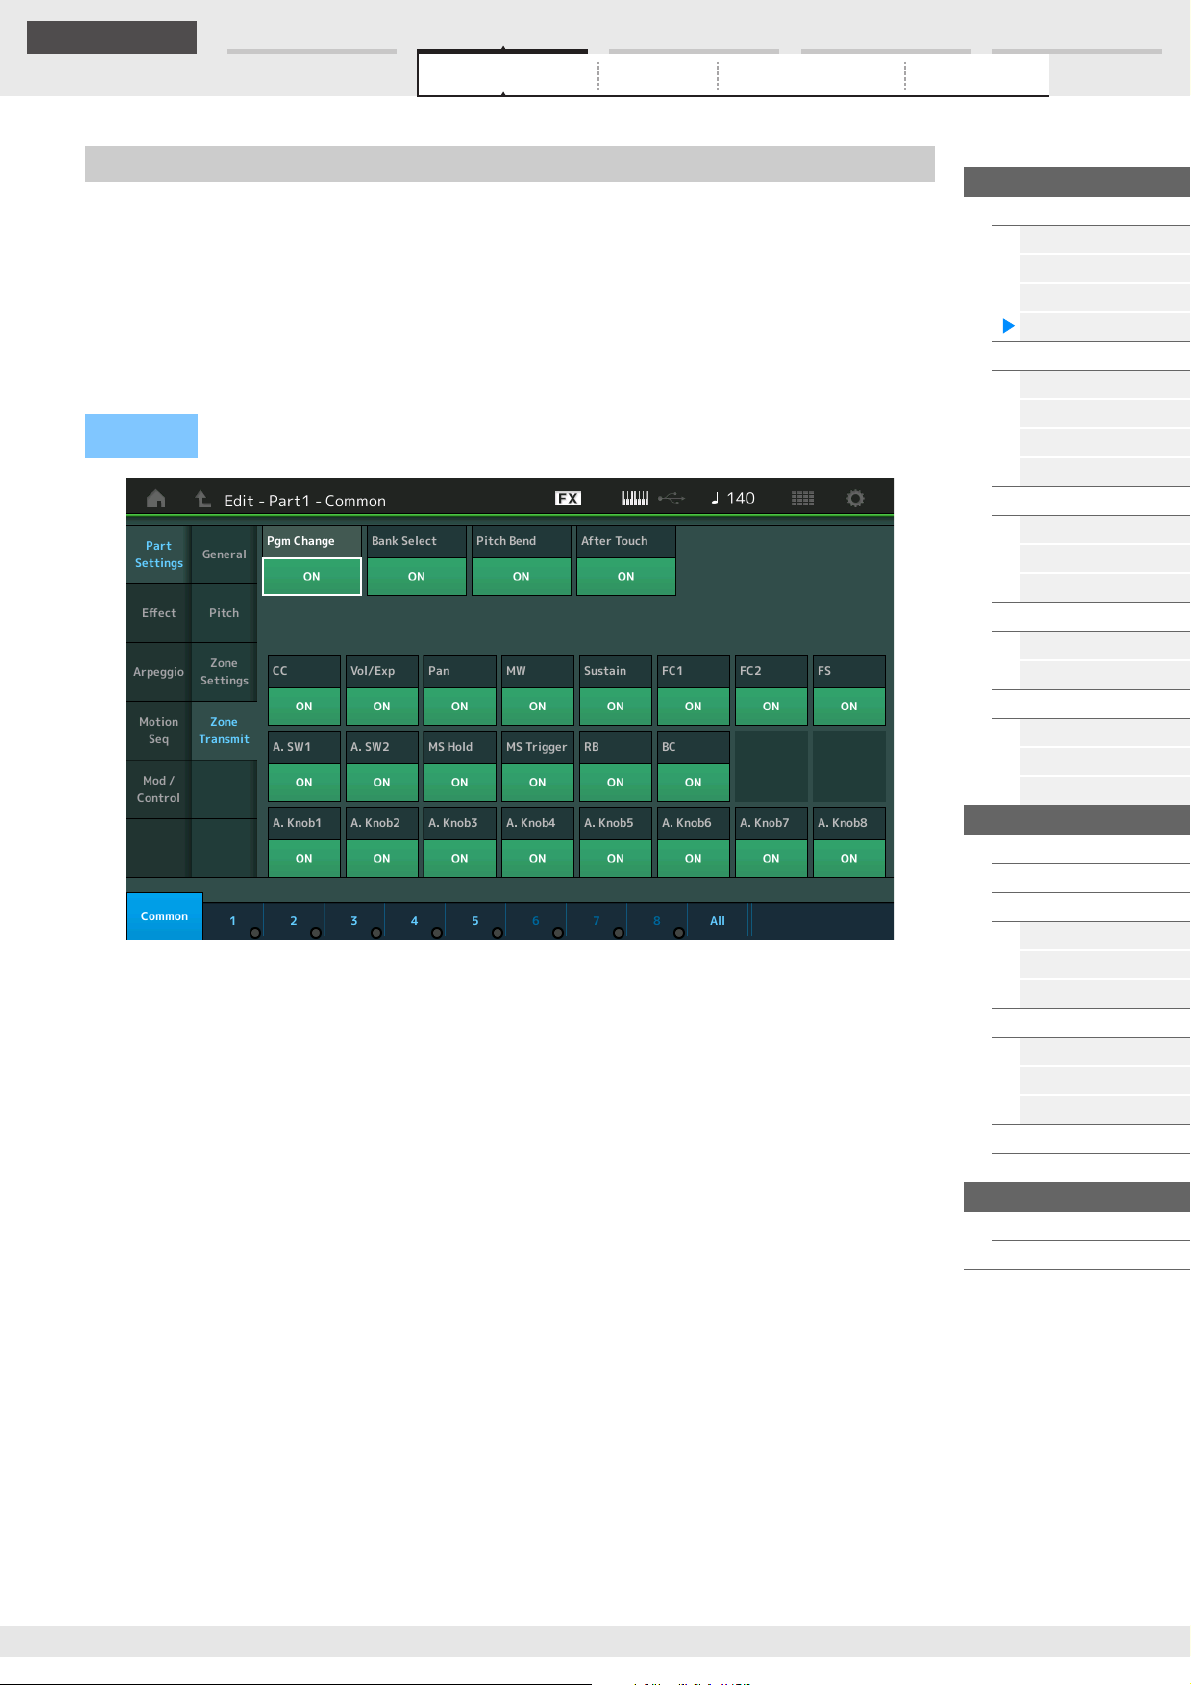The height and width of the screenshot is (1685, 1191).
Task: Tap the keyboard control icon
Action: pos(635,498)
